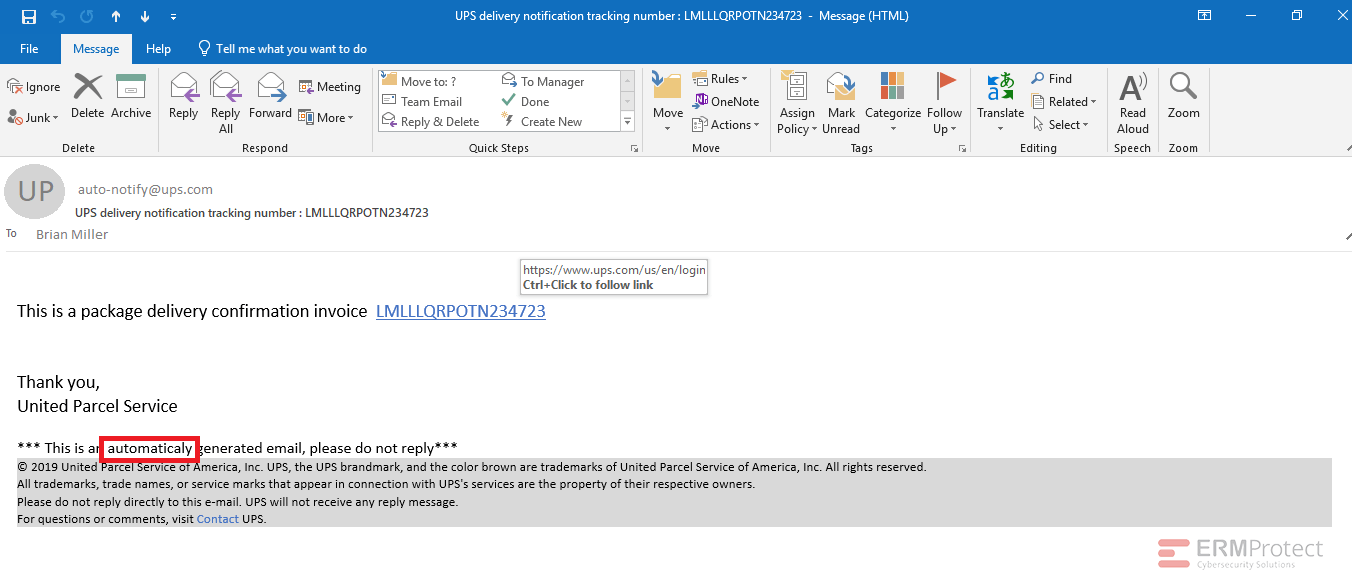Click the Save icon in title bar

click(28, 16)
